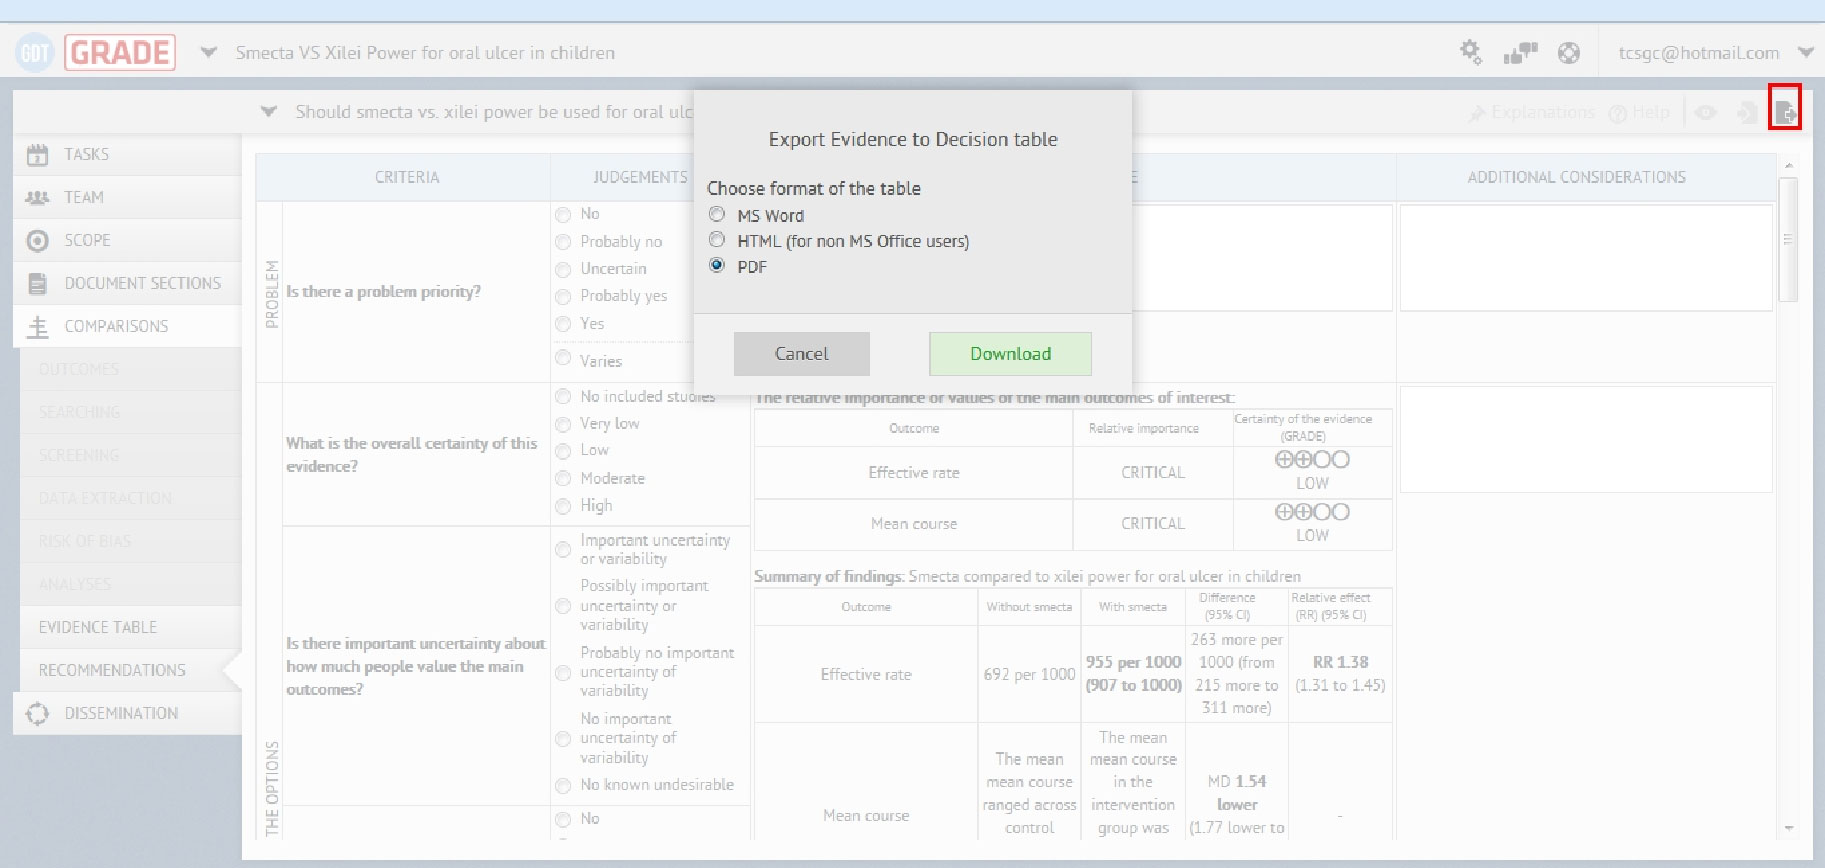This screenshot has width=1825, height=868.
Task: Open RISK OF BIAS submenu item
Action: (130, 541)
